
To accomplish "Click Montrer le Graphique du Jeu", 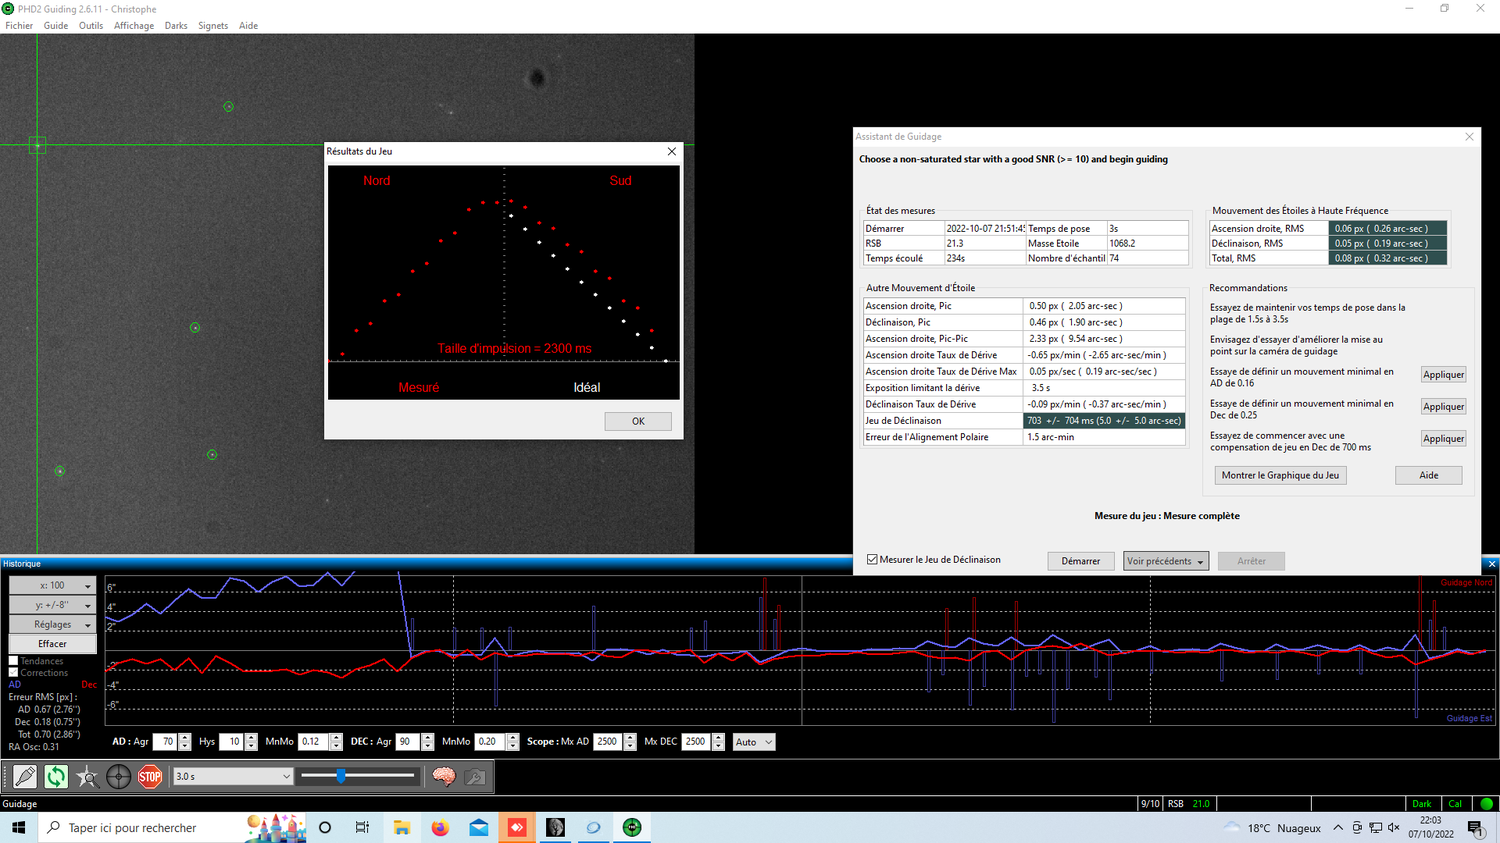I will [x=1280, y=475].
